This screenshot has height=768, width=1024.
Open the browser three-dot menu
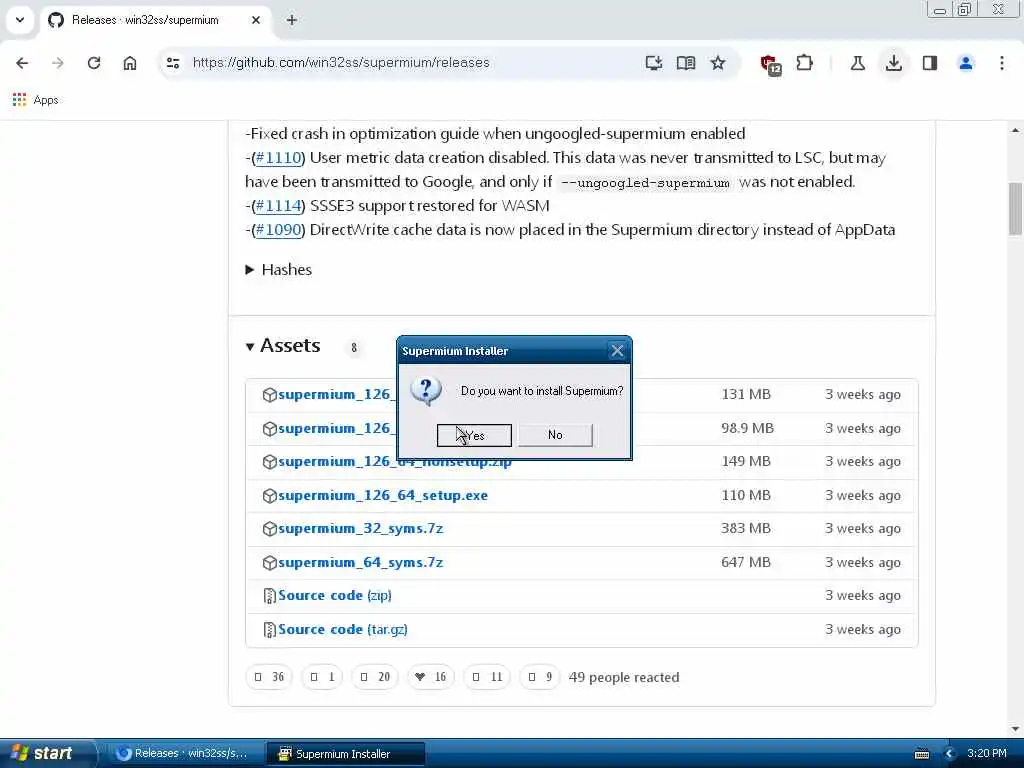[x=1002, y=63]
